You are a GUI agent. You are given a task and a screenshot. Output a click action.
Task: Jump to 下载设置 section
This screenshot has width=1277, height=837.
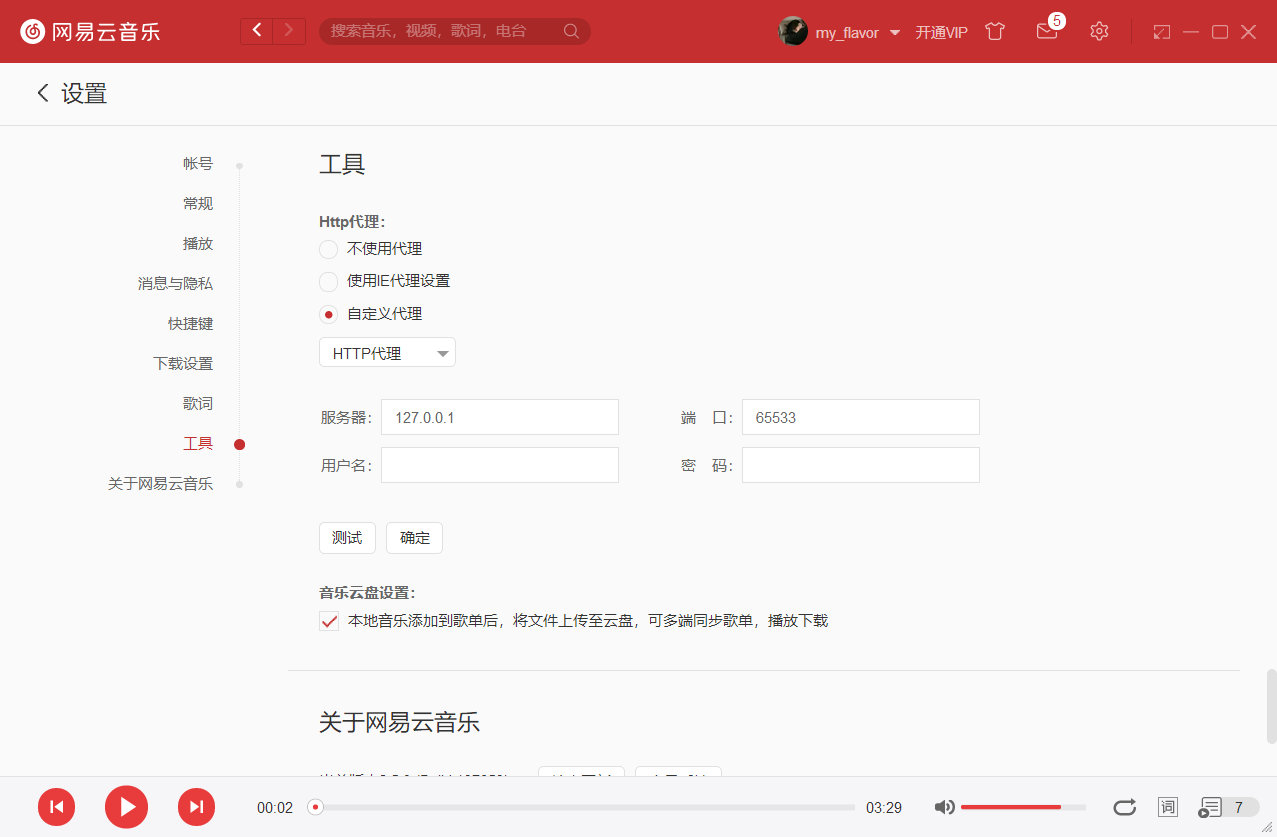(x=183, y=364)
